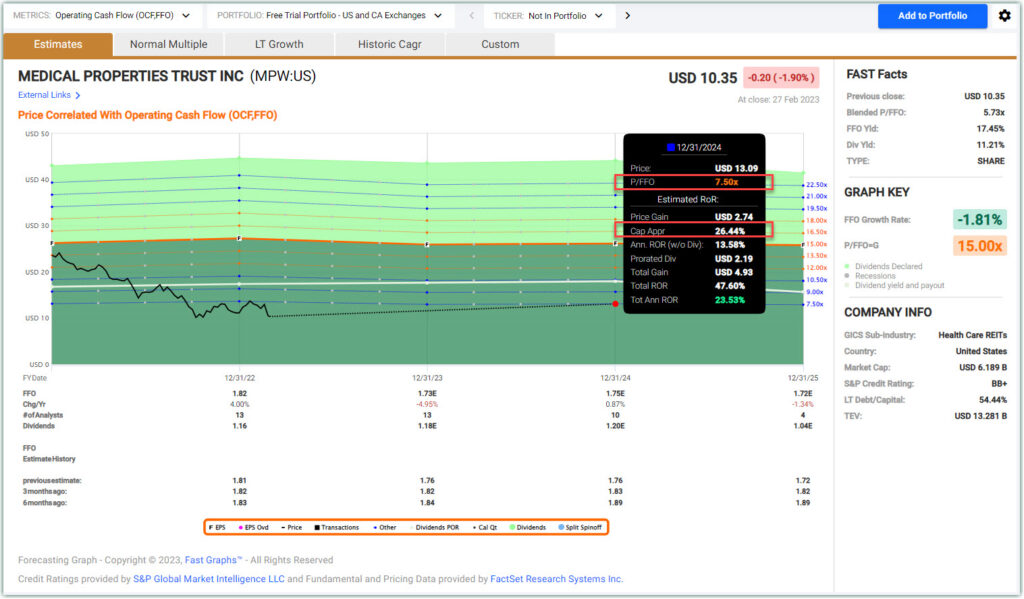Click the chevron beside External Links
The width and height of the screenshot is (1024, 599).
click(78, 96)
